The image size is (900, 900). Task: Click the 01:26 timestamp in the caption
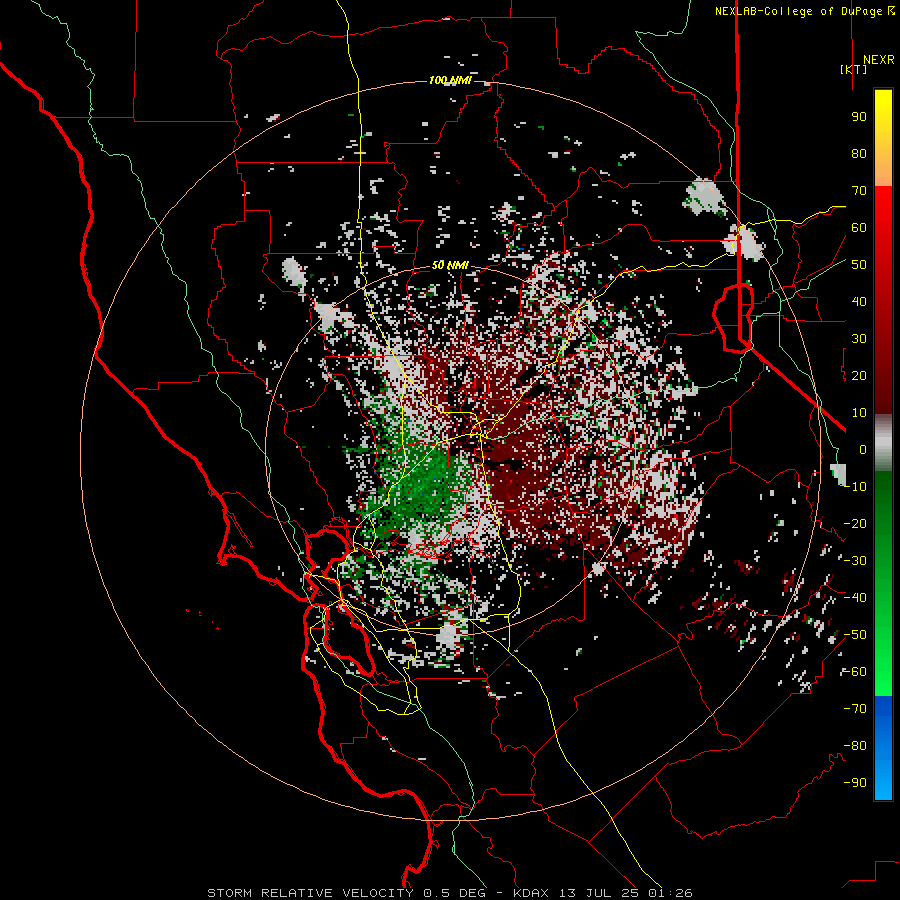pos(671,893)
